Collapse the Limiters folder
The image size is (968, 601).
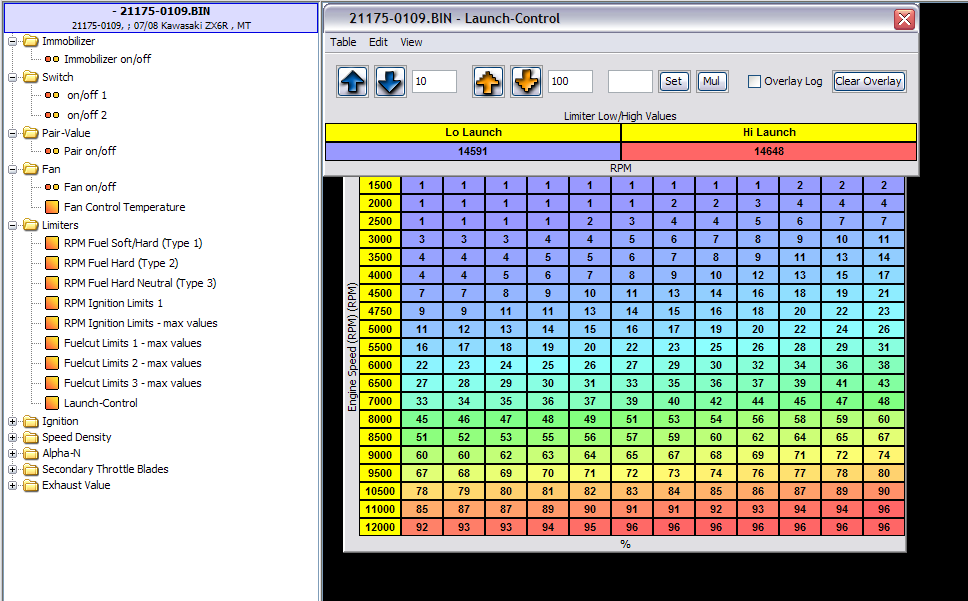tap(13, 225)
